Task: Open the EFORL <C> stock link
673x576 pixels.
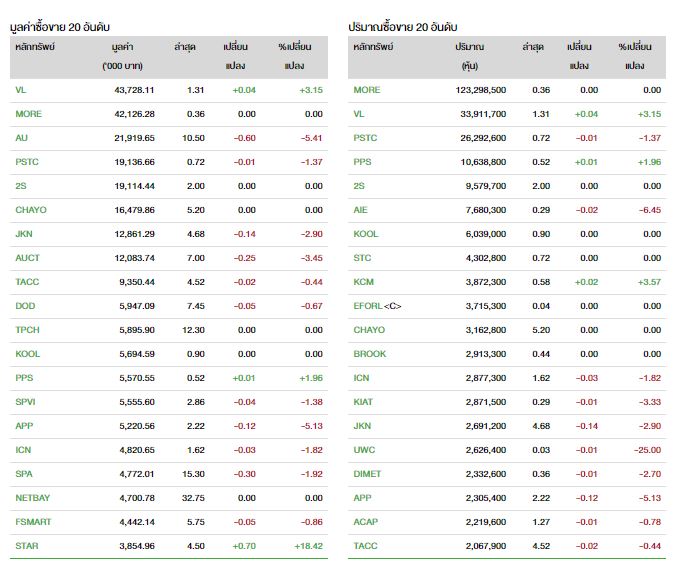Action: pyautogui.click(x=377, y=306)
